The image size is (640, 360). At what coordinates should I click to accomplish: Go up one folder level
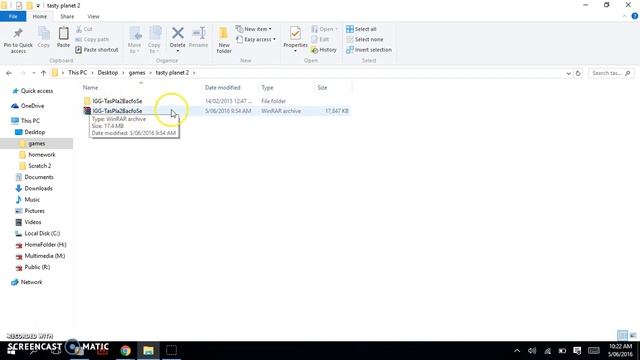pos(43,73)
